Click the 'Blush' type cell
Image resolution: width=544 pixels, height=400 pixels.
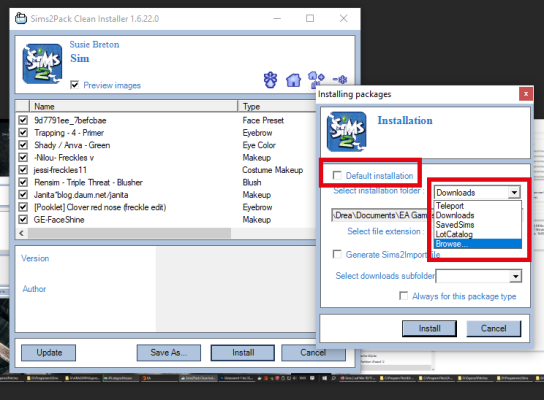click(252, 182)
